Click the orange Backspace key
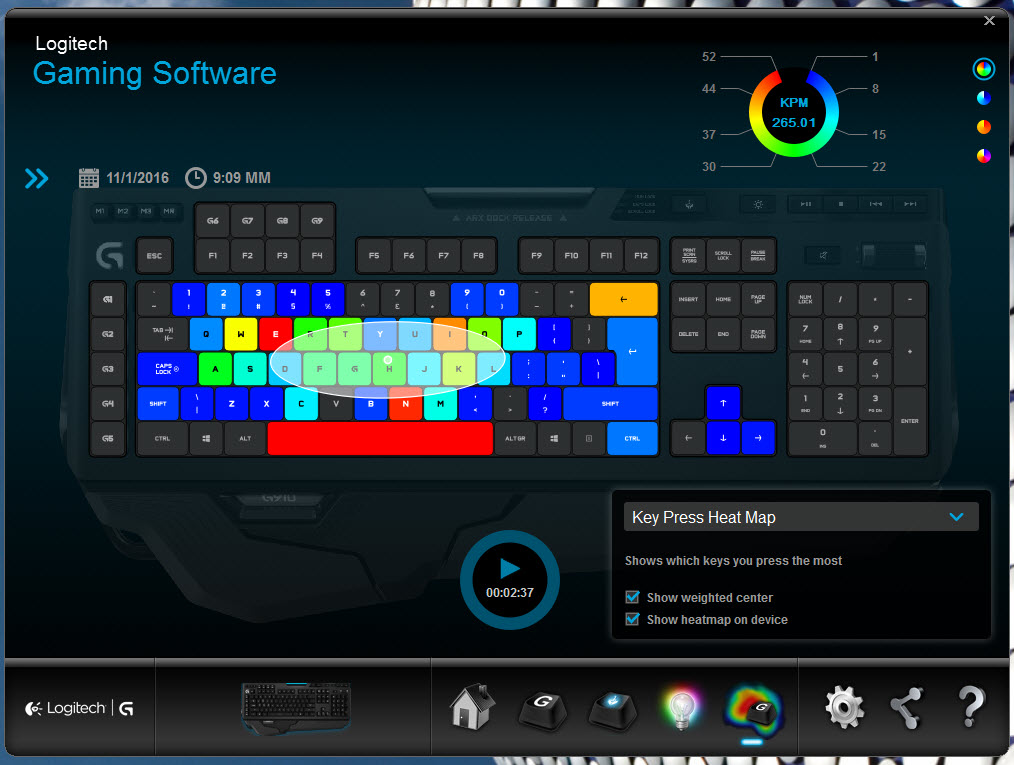 pos(623,299)
